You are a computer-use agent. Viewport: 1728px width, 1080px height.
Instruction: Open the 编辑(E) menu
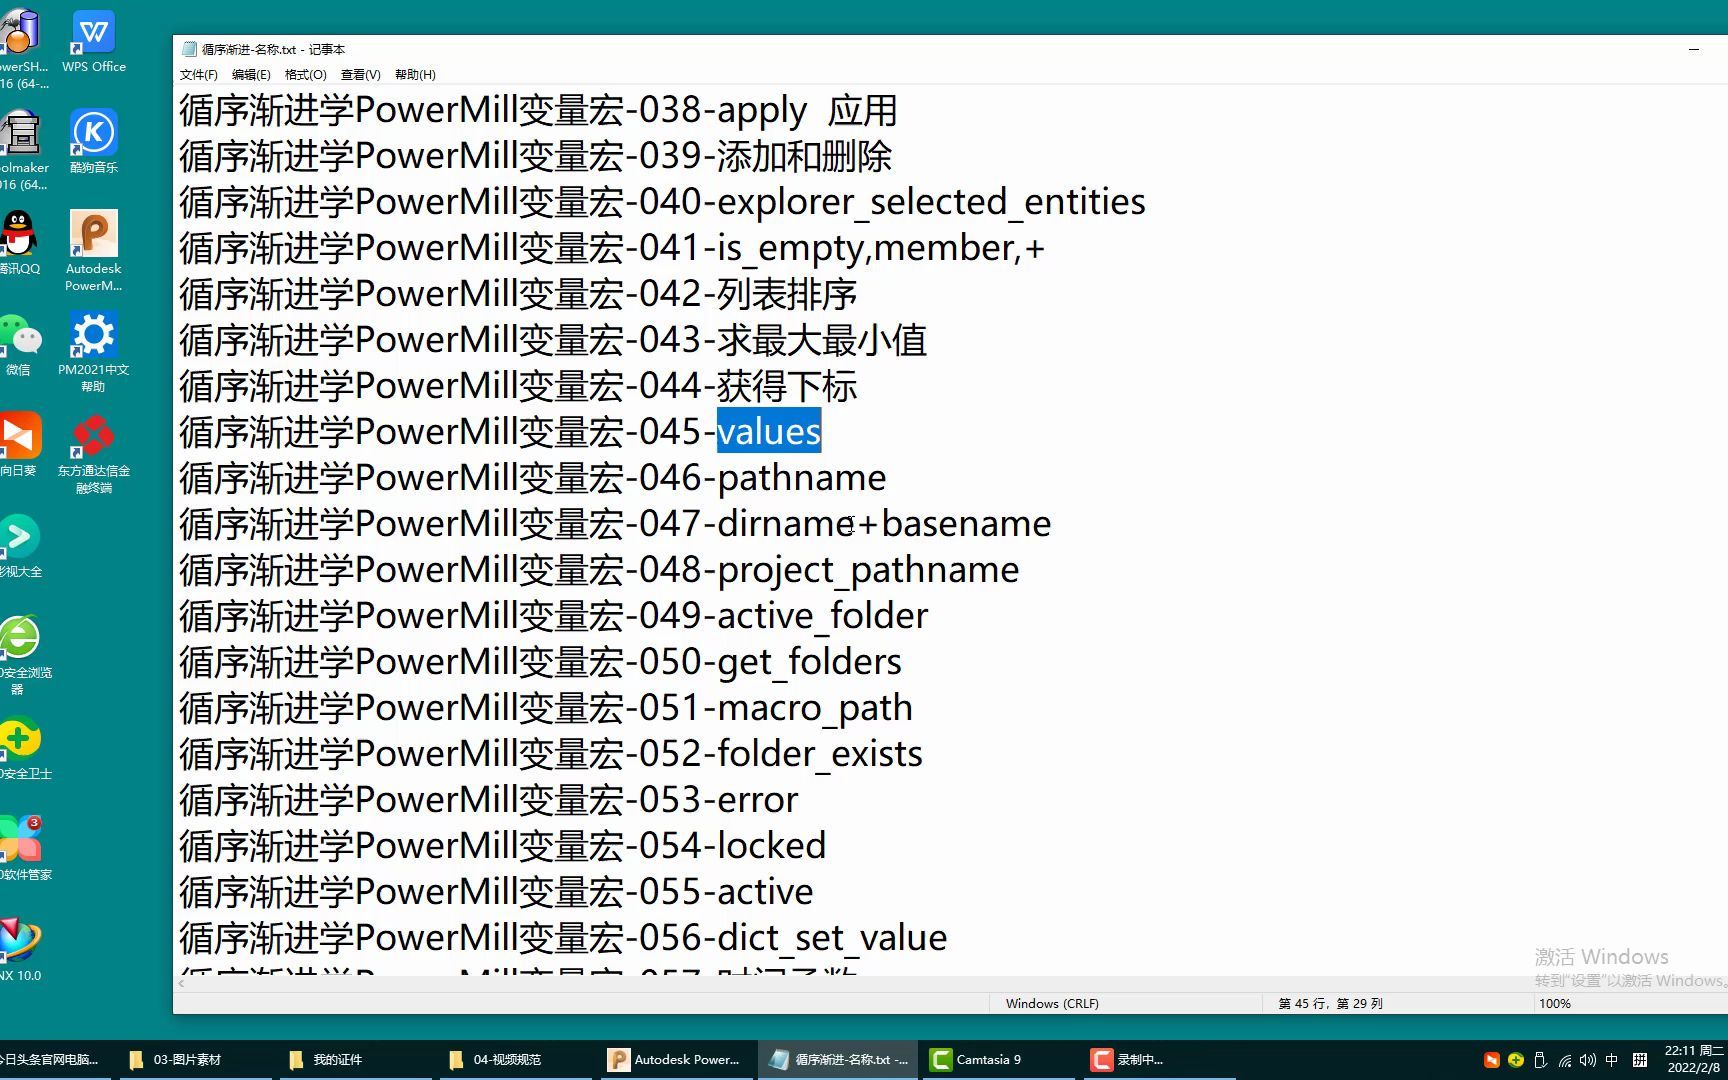251,75
